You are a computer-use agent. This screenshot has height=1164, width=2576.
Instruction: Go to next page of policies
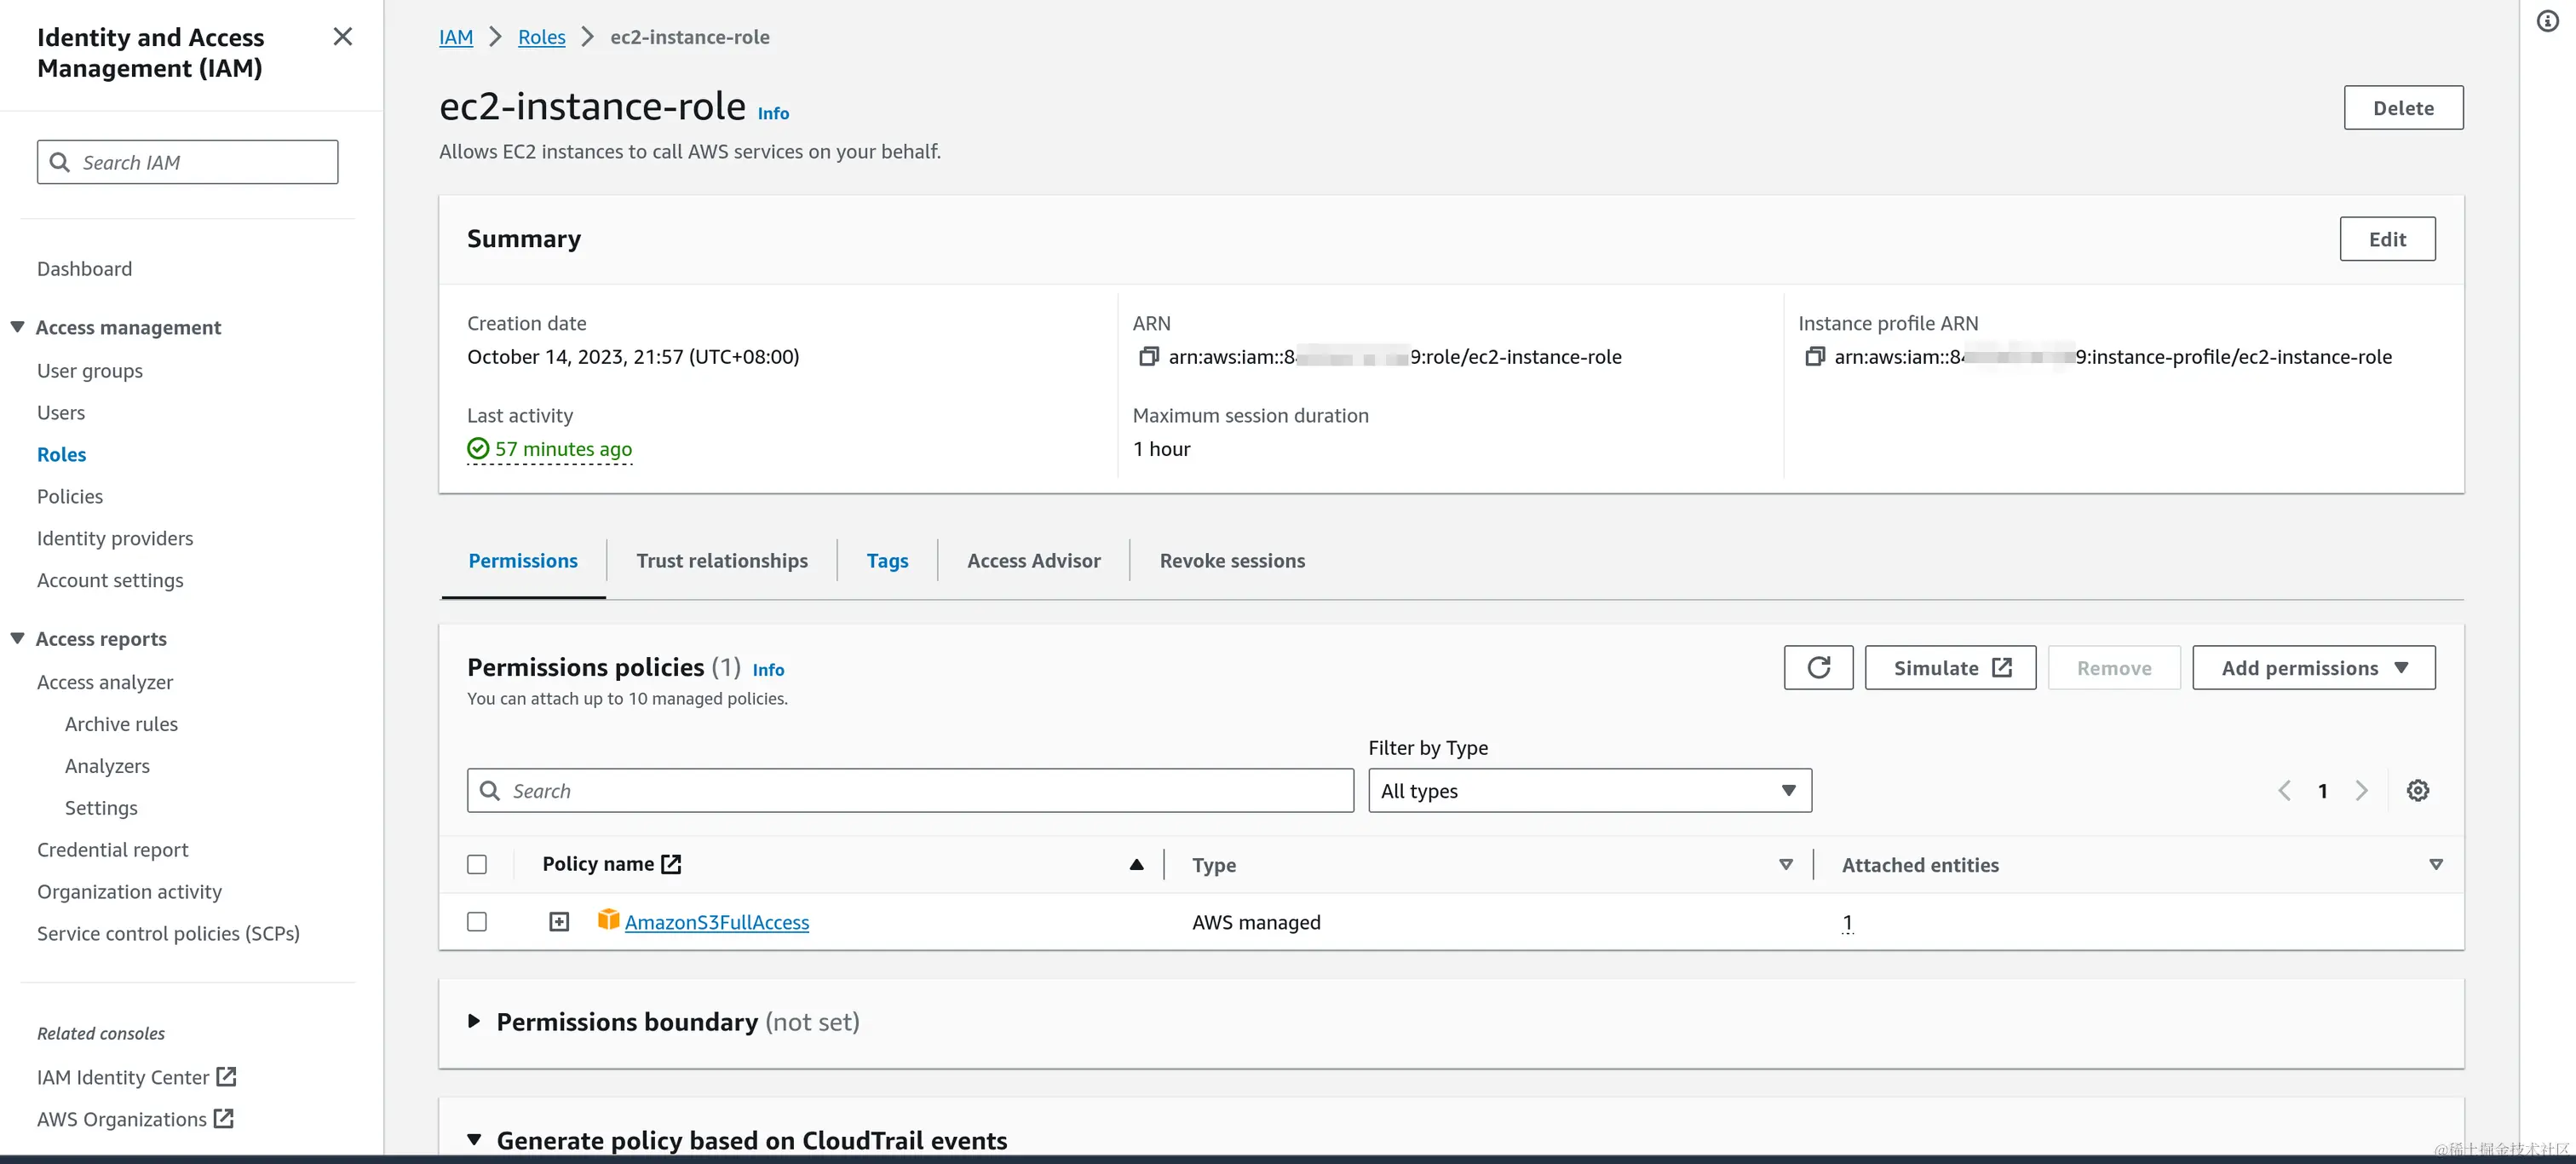2361,791
